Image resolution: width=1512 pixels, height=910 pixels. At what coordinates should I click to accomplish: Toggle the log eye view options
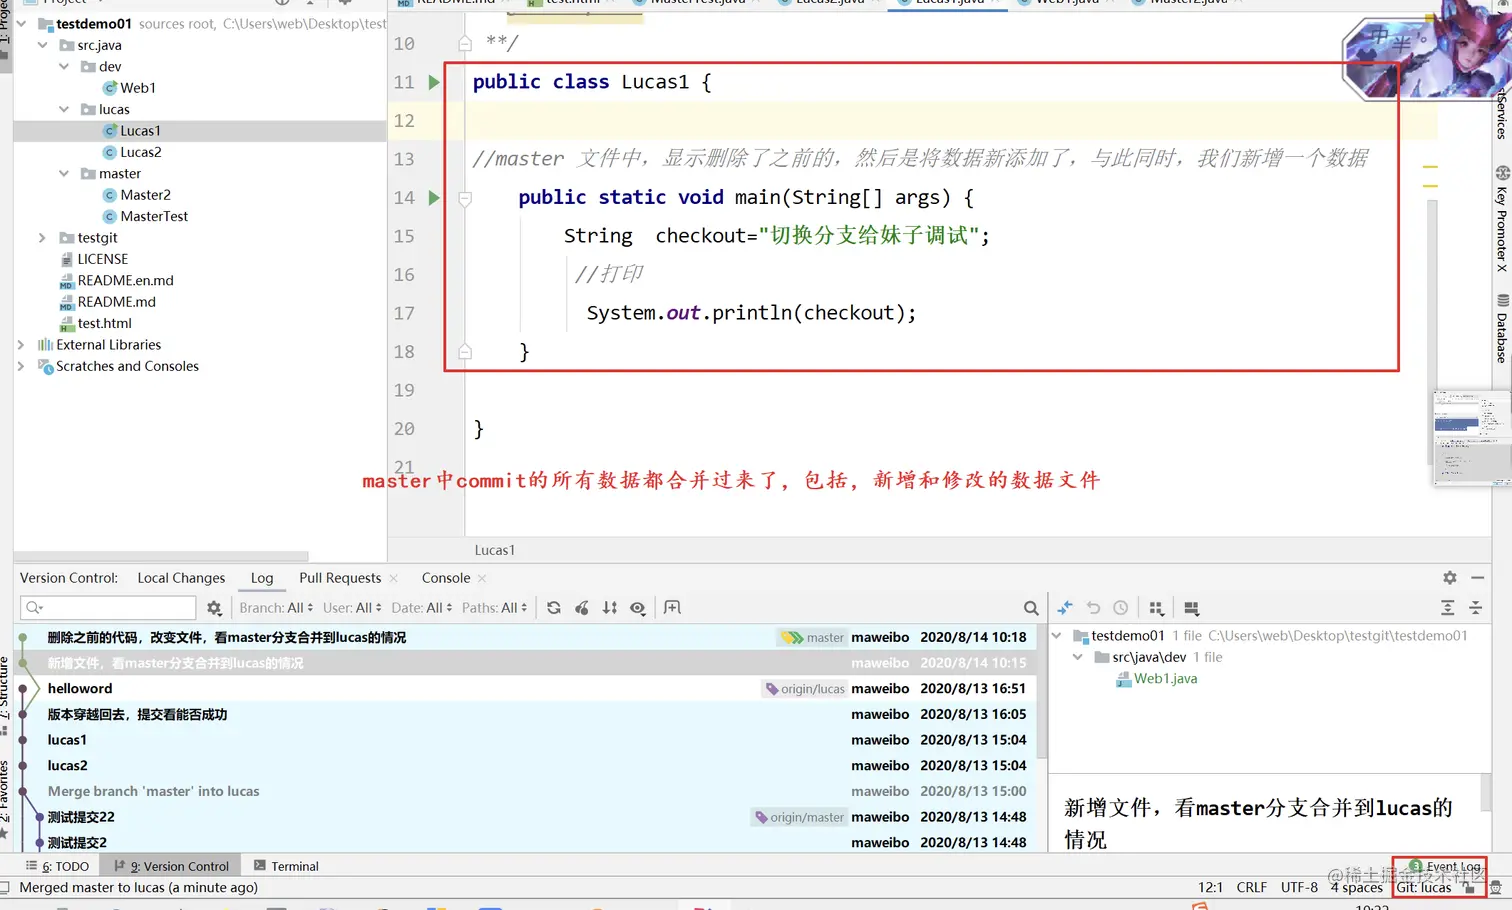point(638,608)
